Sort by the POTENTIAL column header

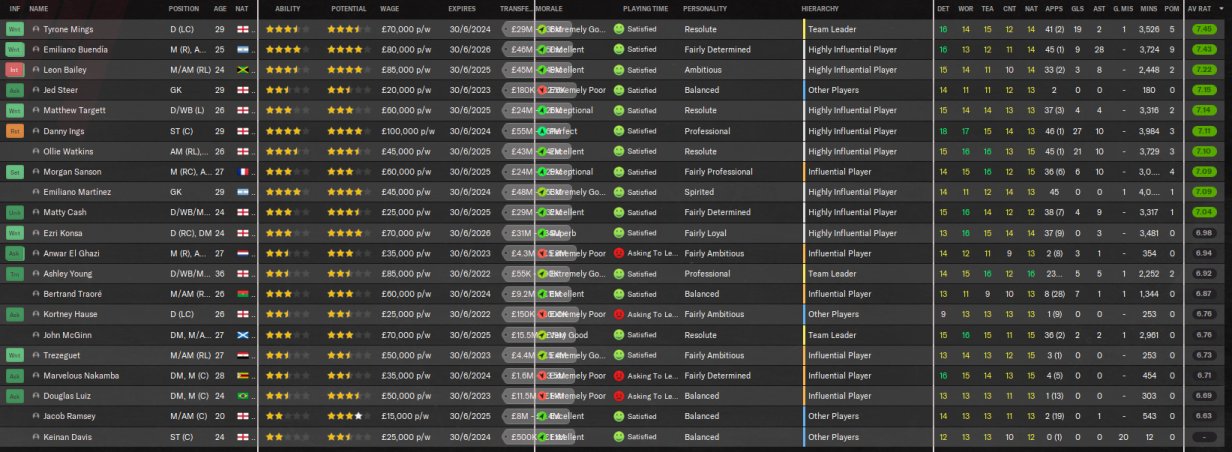pyautogui.click(x=348, y=8)
